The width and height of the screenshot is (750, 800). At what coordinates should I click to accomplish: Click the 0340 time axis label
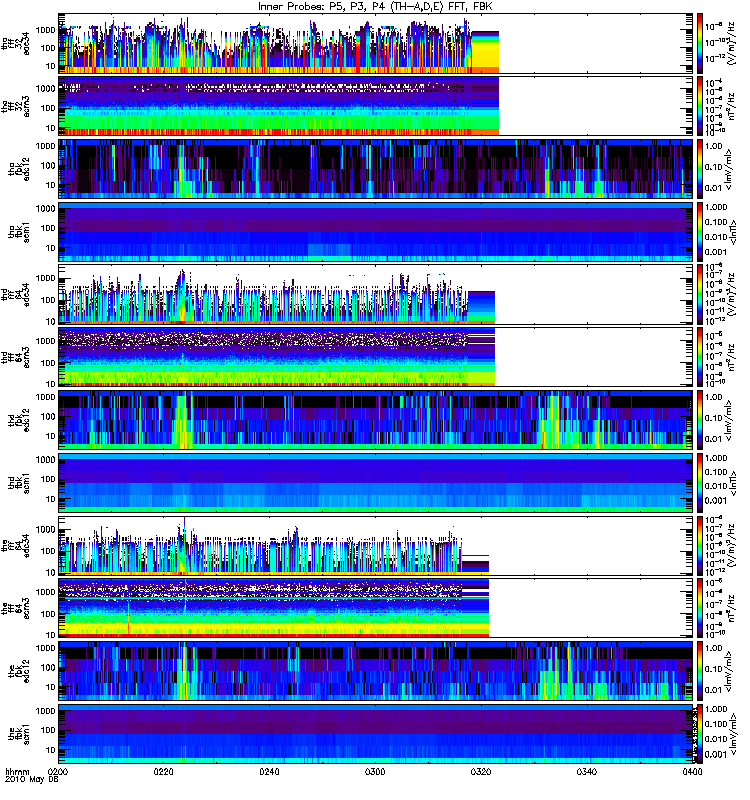click(x=587, y=771)
